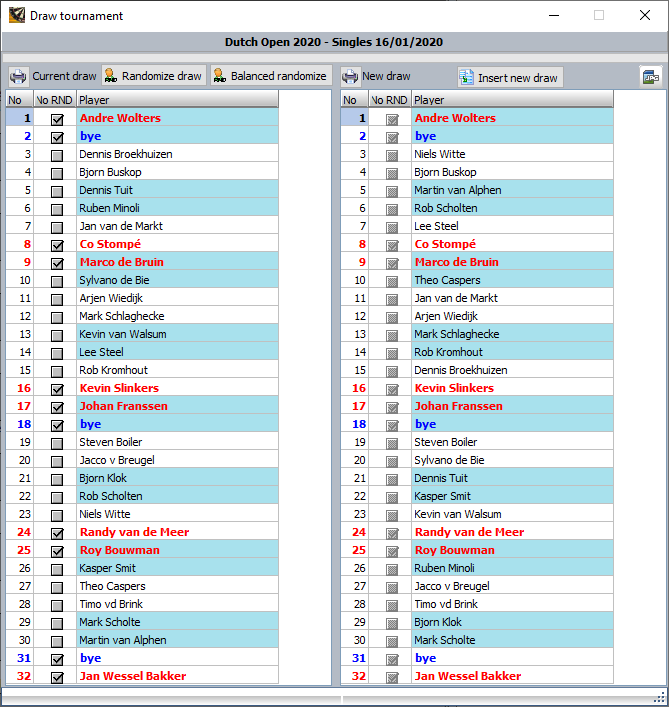Click the Balanced randomize button
The width and height of the screenshot is (669, 707).
point(270,76)
